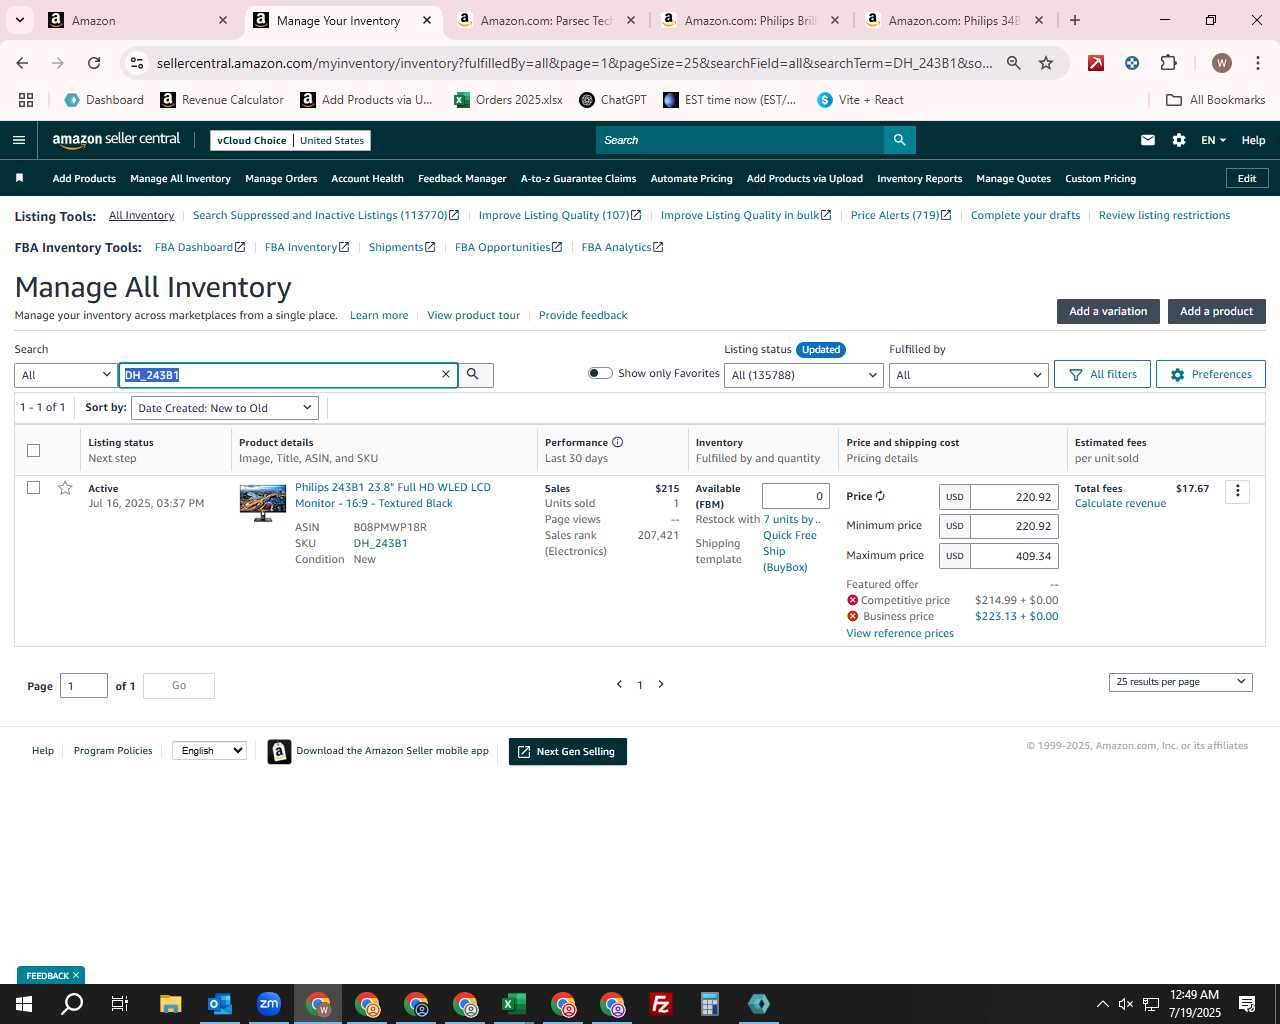Open the Windows Start menu
1280x1024 pixels.
point(24,1004)
